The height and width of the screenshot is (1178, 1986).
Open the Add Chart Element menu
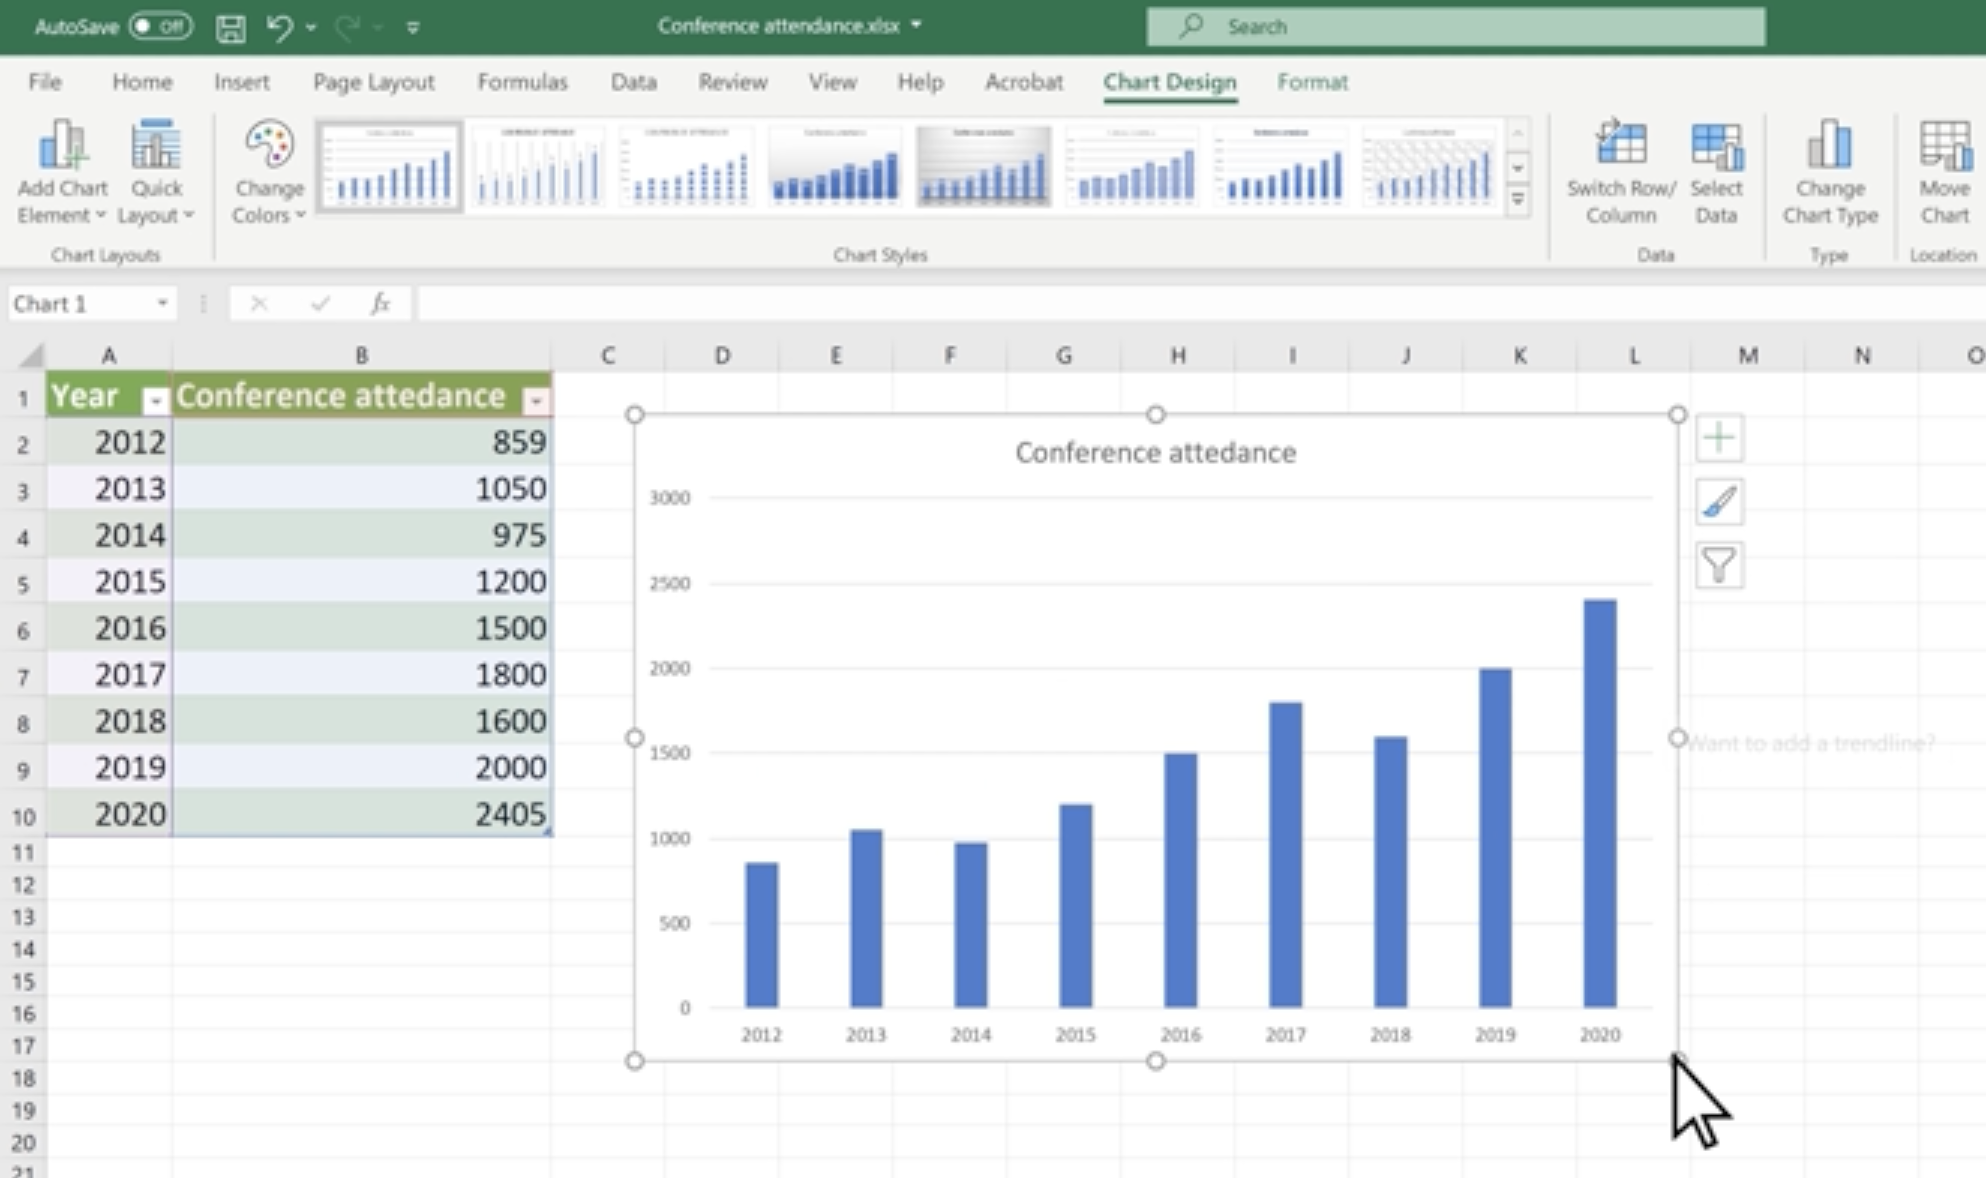click(63, 170)
